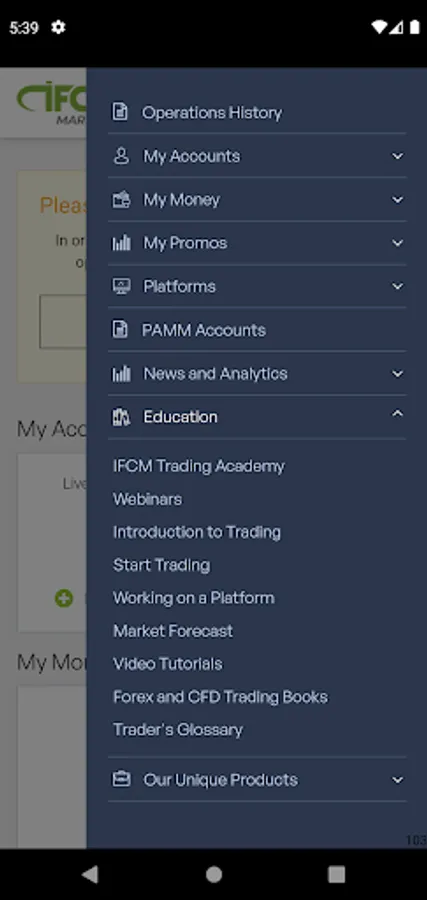Collapse the Education section arrow

point(397,413)
